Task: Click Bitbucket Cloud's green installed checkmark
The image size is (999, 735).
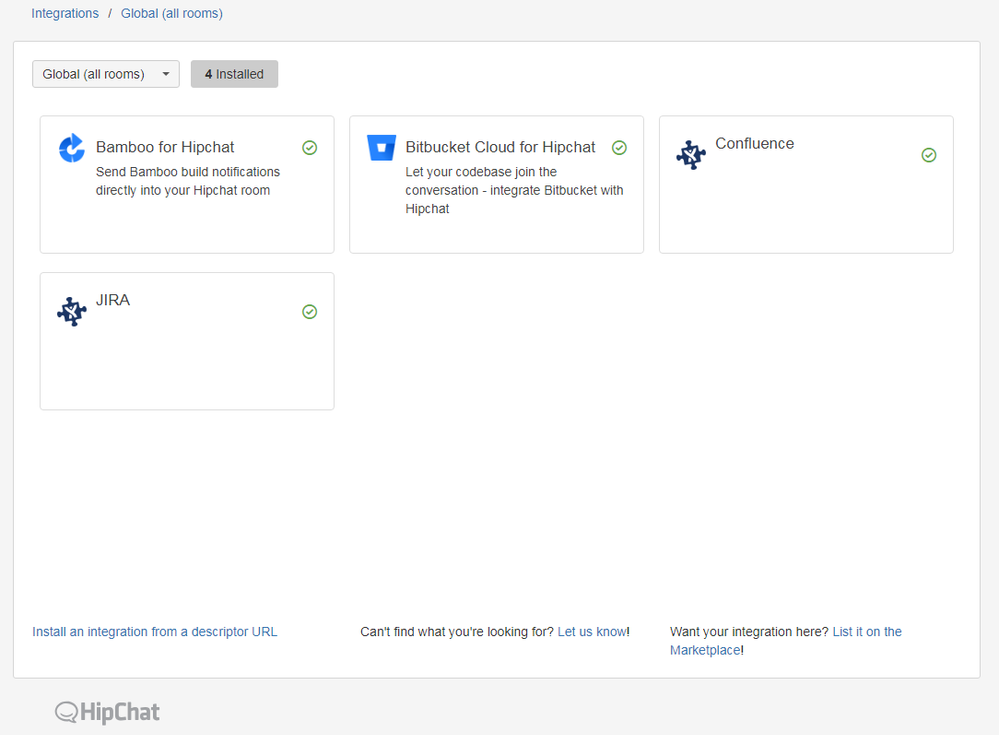Action: click(619, 148)
